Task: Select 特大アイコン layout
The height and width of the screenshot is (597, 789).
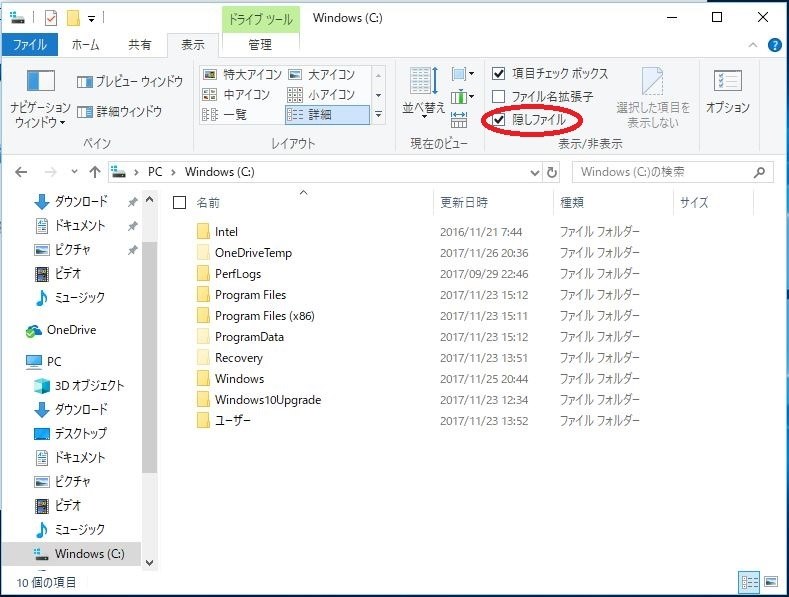Action: click(242, 74)
